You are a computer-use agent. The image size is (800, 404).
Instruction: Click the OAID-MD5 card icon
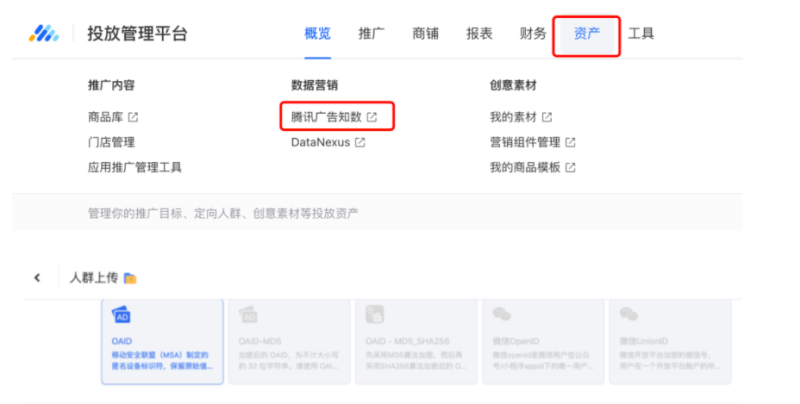248,315
